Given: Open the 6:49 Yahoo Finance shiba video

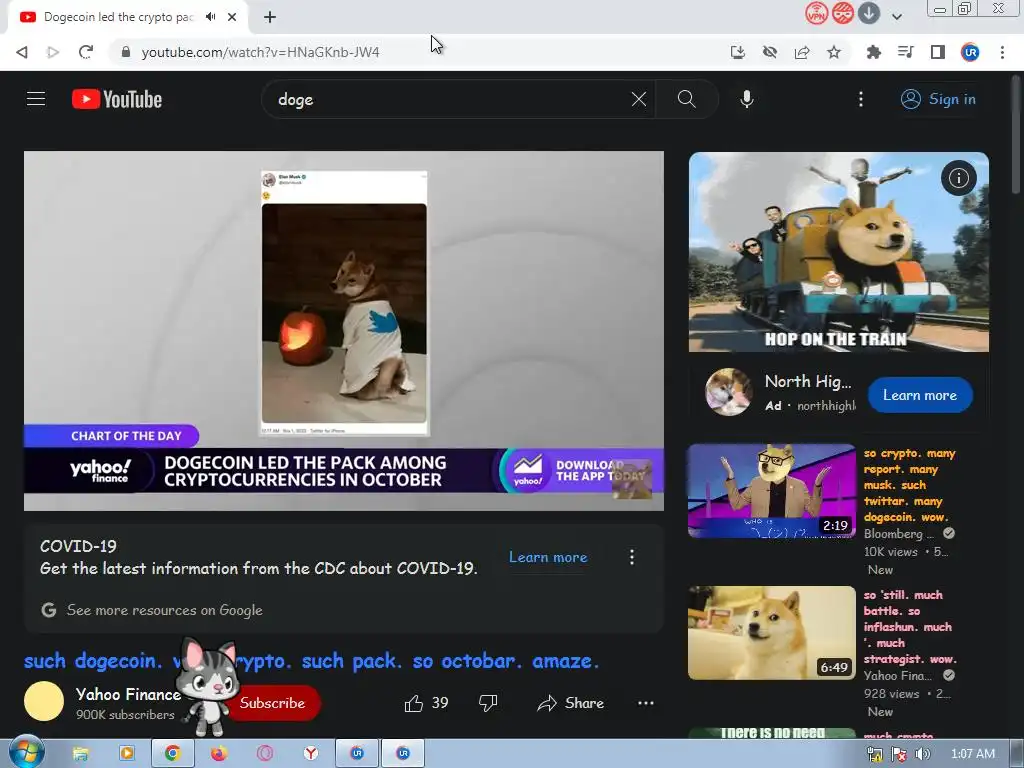Looking at the screenshot, I should pyautogui.click(x=771, y=633).
